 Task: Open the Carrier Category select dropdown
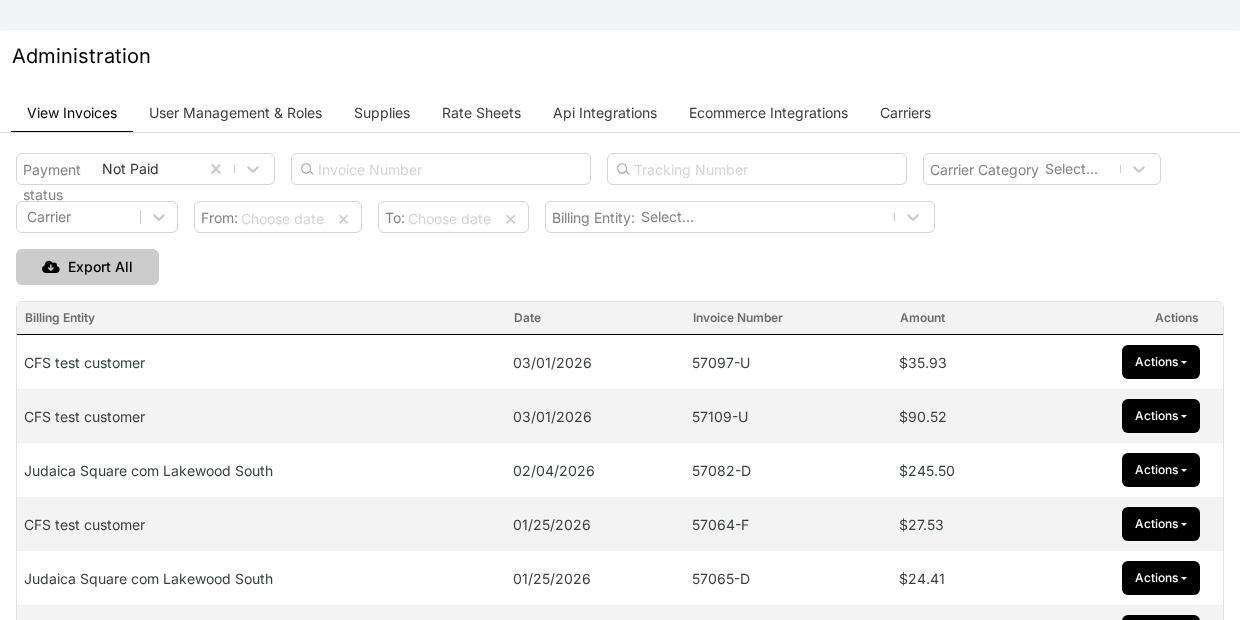1139,169
